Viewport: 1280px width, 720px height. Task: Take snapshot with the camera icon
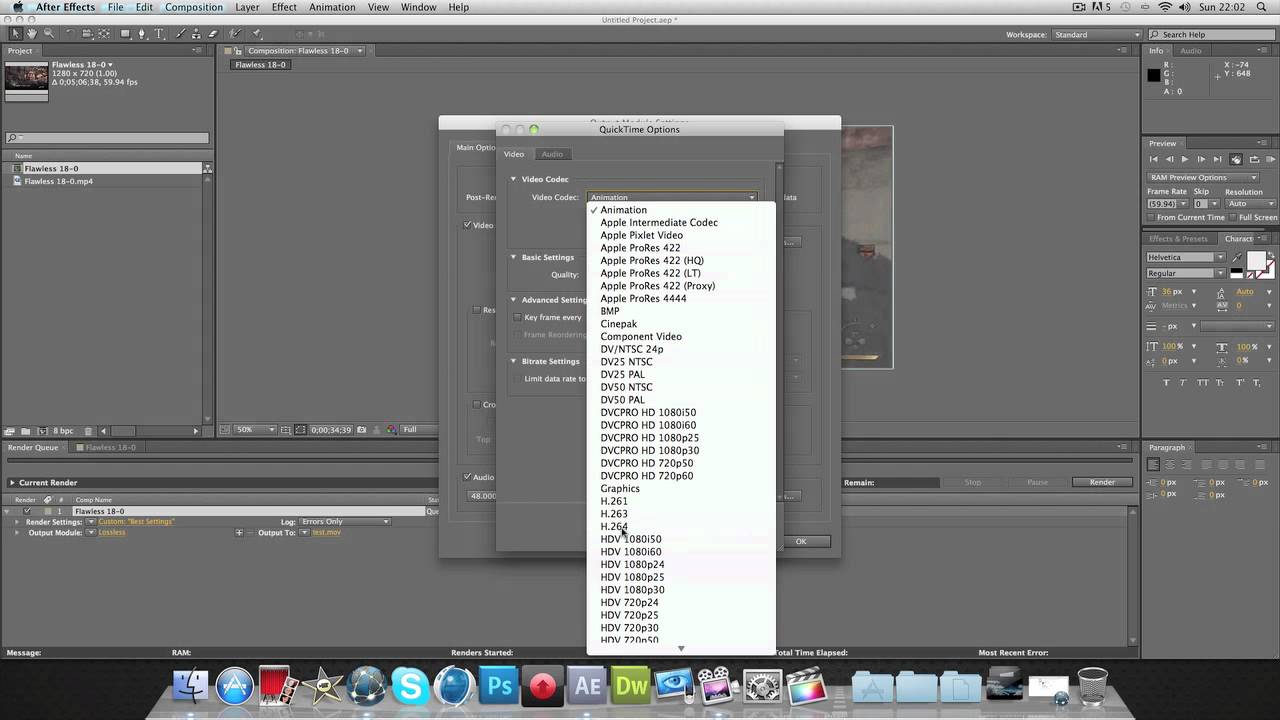coord(361,430)
